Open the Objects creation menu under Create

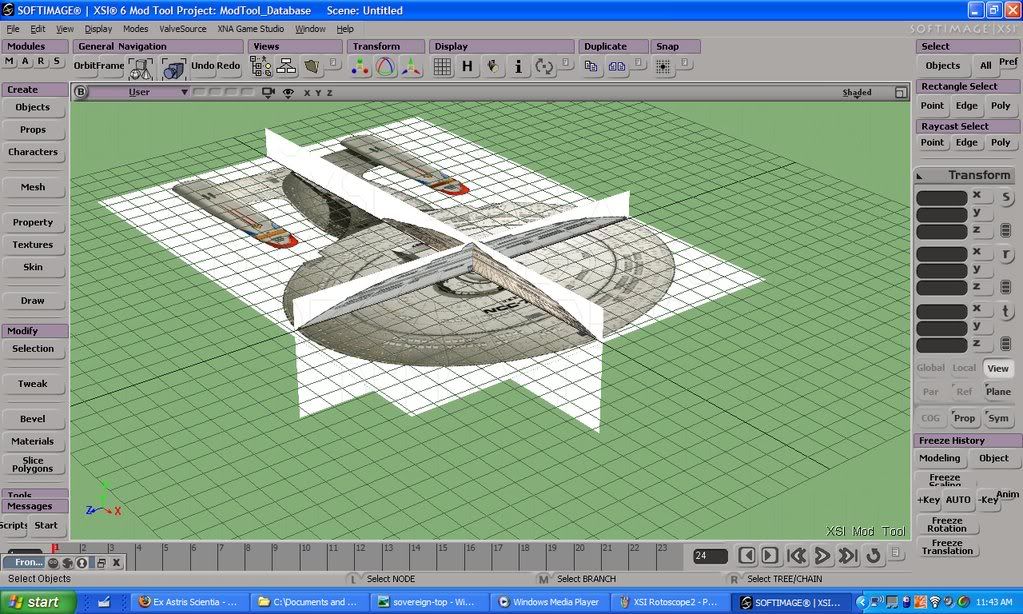33,108
